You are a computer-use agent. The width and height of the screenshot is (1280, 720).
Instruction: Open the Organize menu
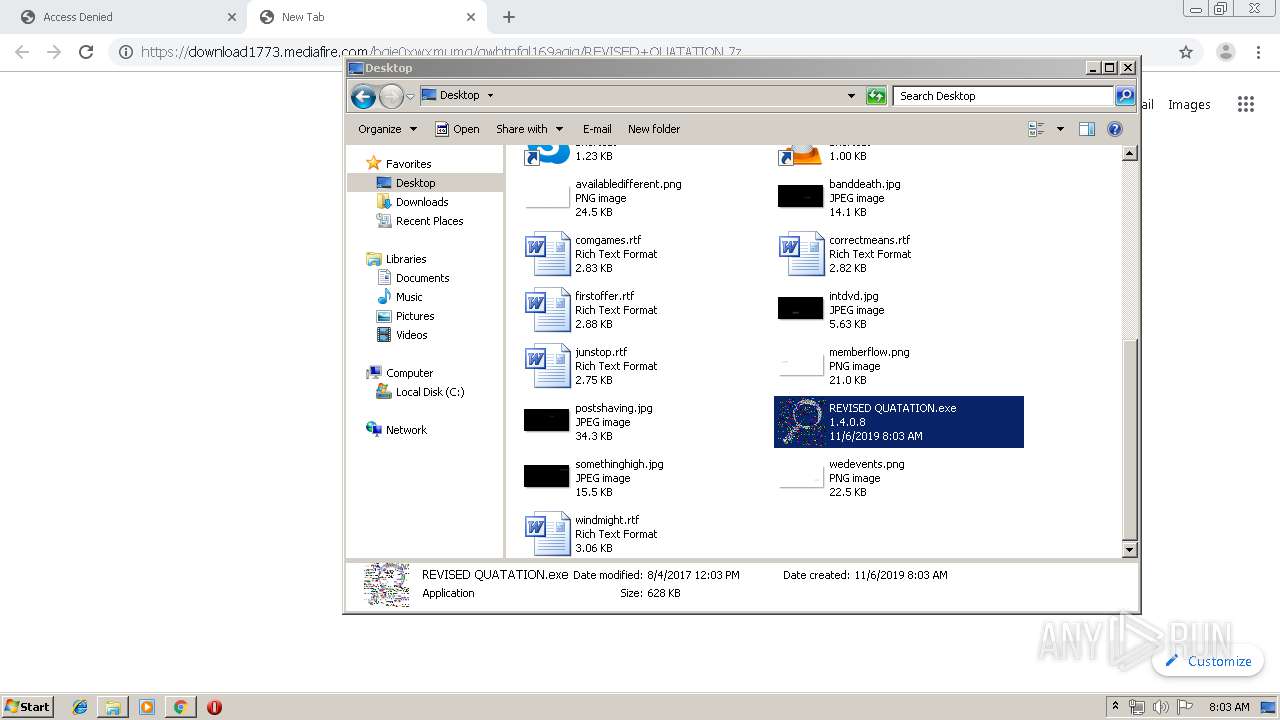click(x=388, y=129)
